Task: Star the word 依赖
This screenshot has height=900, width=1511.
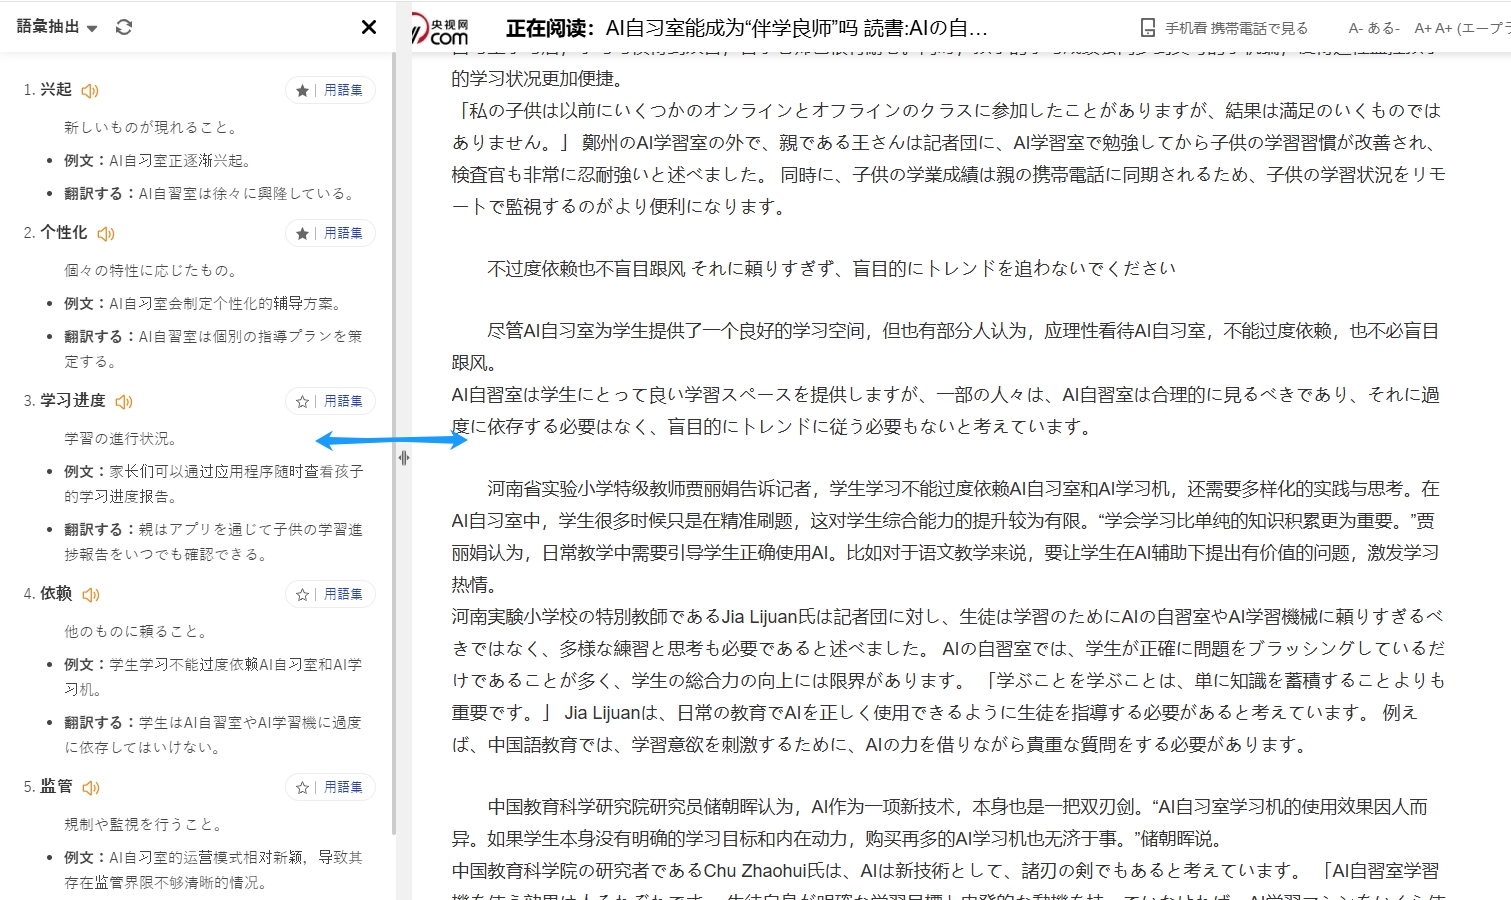Action: tap(302, 595)
